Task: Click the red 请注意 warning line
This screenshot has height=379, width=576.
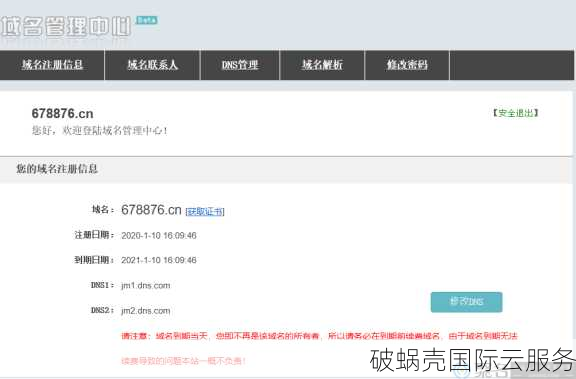Action: click(319, 336)
